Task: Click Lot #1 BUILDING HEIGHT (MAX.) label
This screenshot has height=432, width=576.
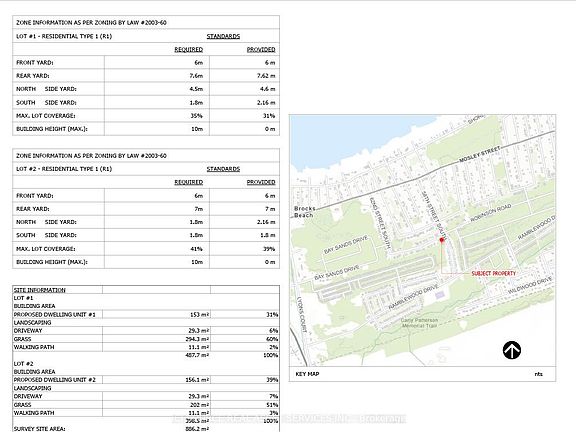Action: [52, 129]
